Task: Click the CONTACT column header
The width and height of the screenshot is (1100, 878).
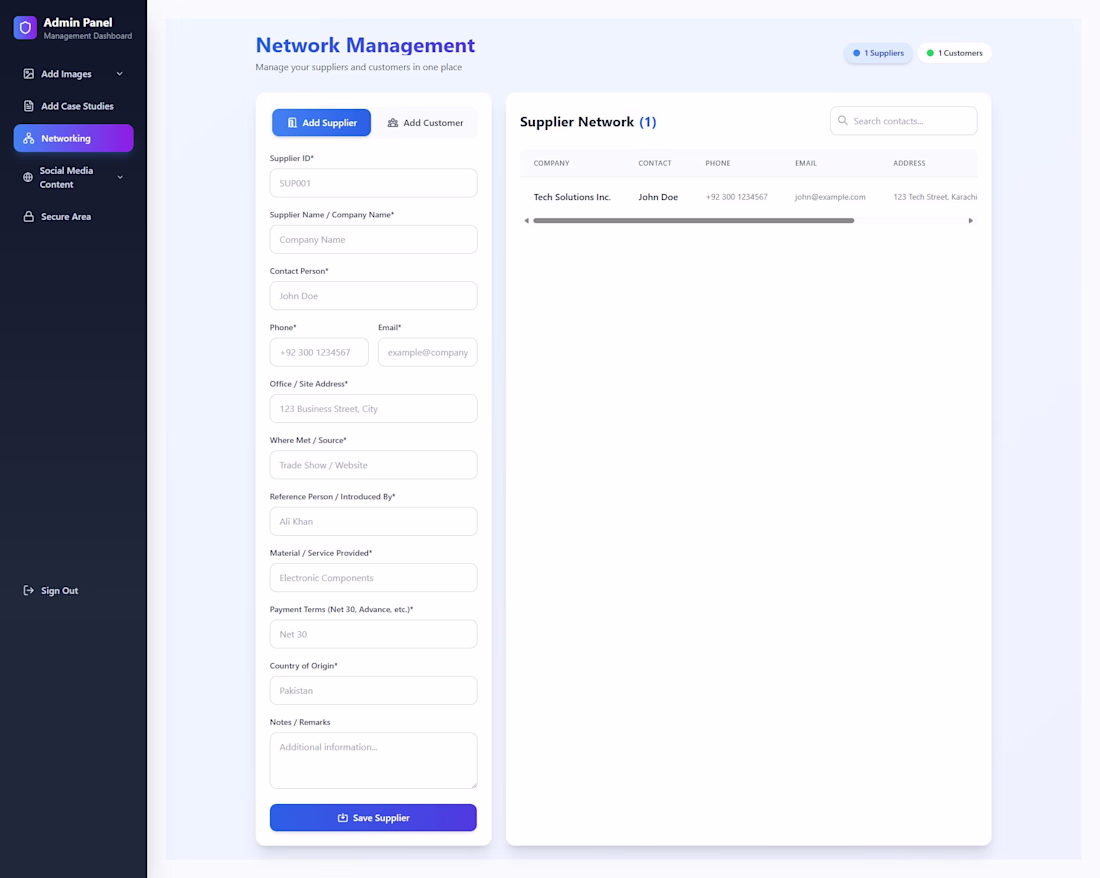Action: pos(655,163)
